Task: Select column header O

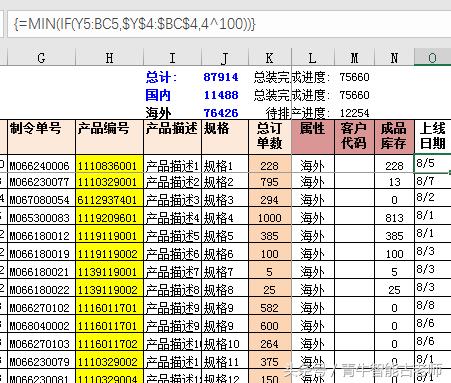Action: click(x=432, y=58)
